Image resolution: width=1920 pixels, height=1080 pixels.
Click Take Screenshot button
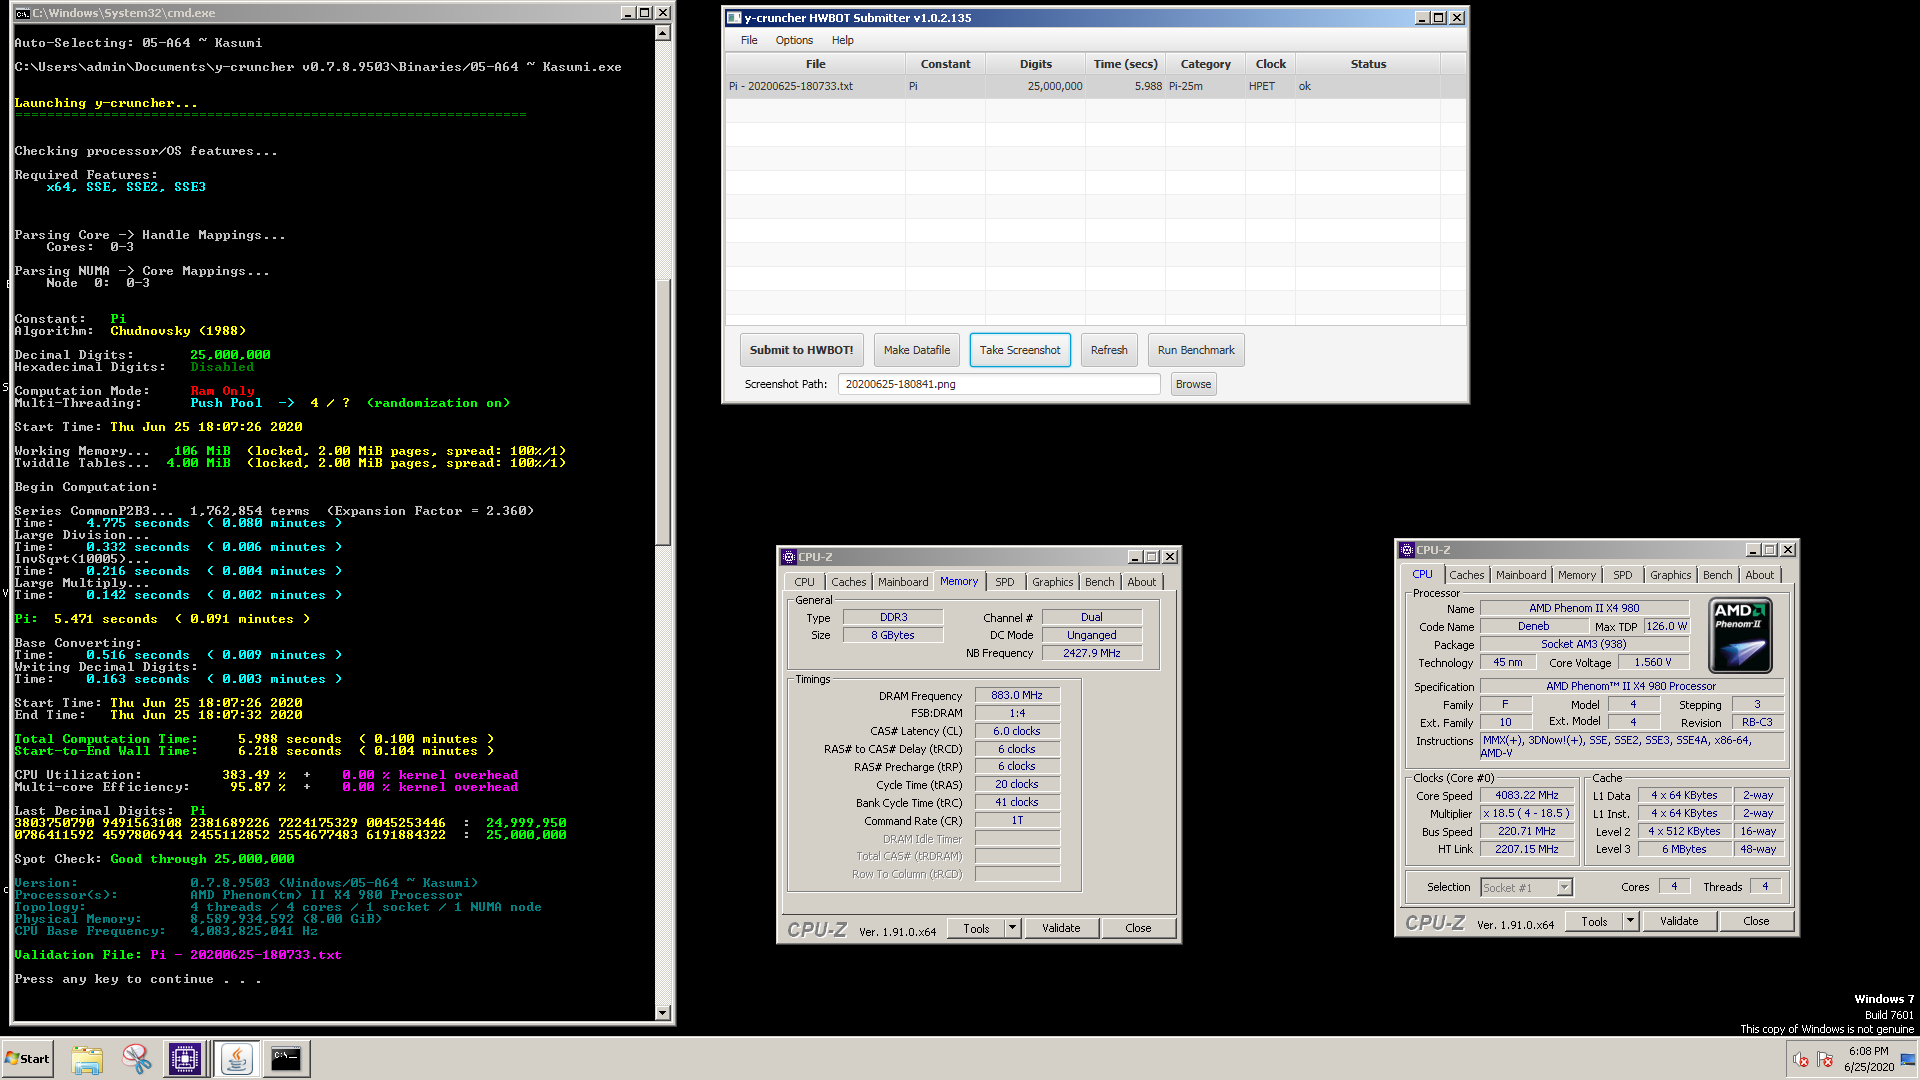[x=1020, y=350]
